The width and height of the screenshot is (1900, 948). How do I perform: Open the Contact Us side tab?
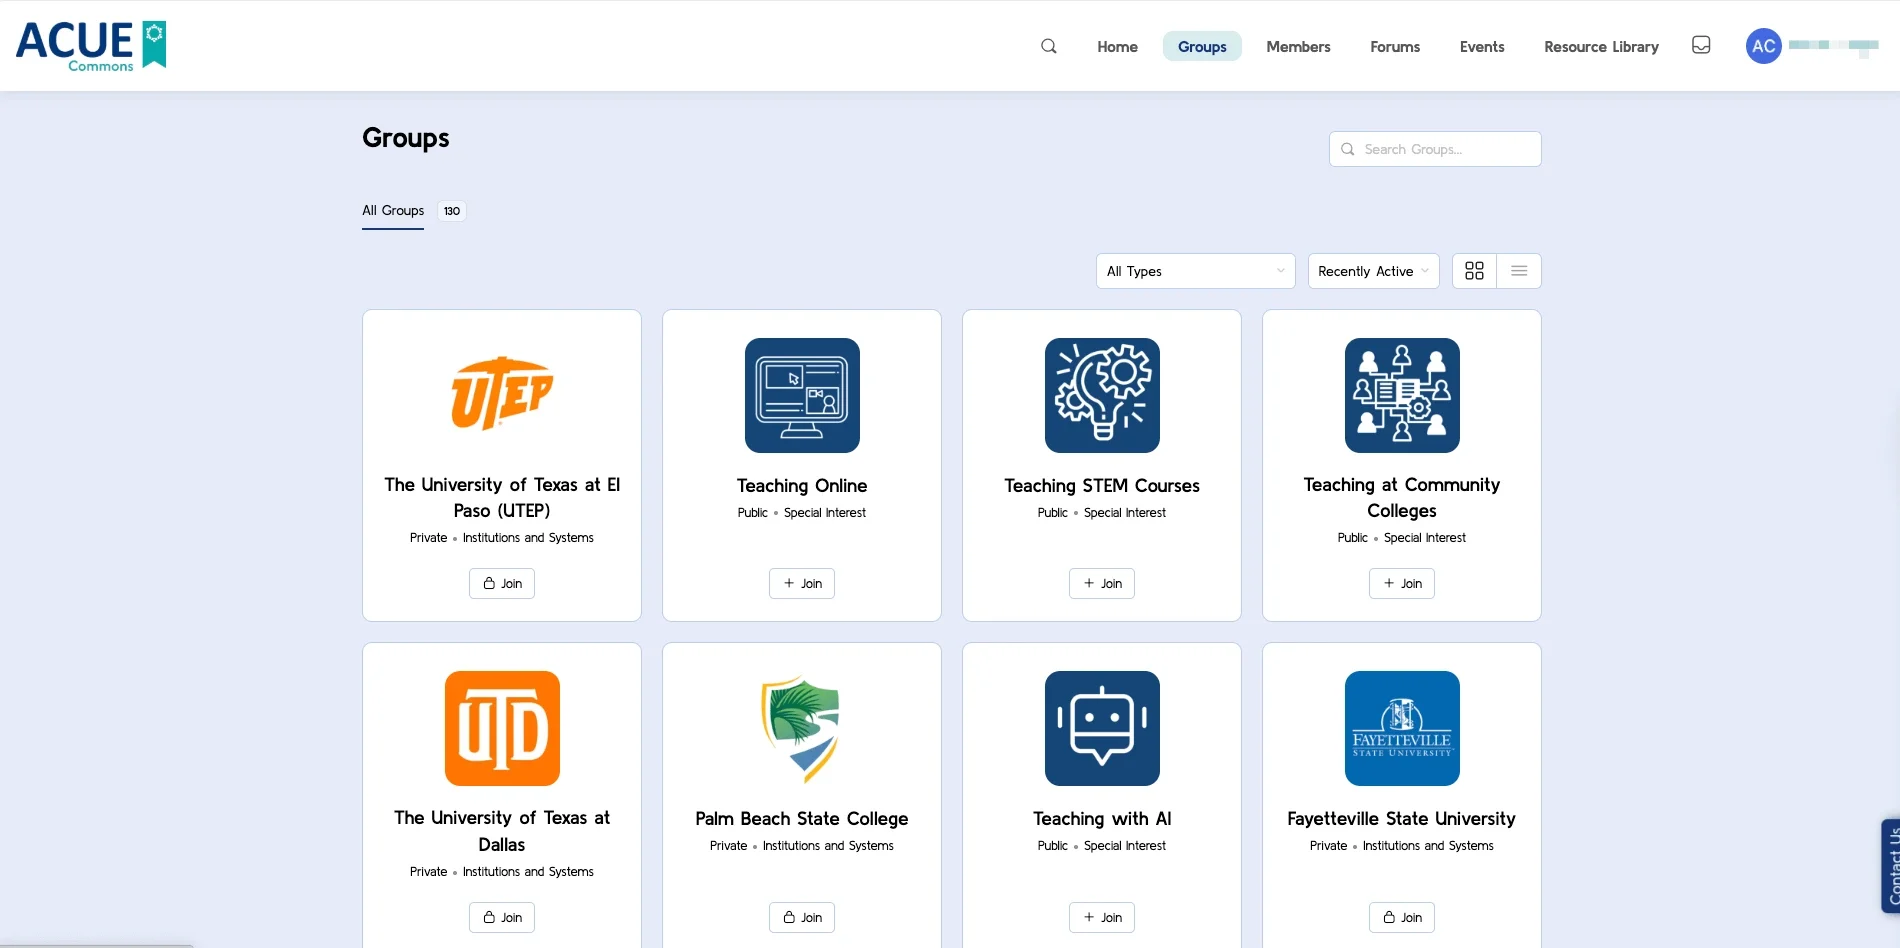(1890, 866)
